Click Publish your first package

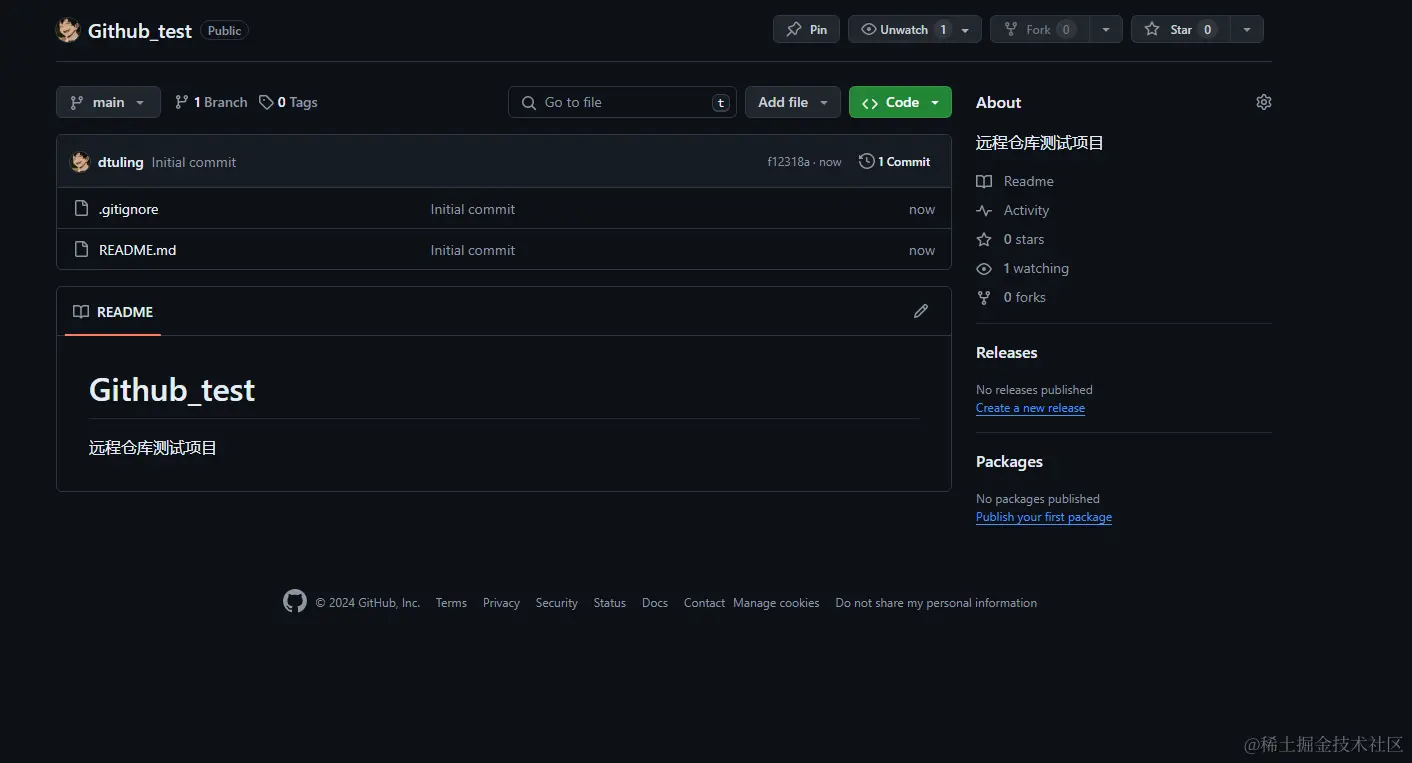coord(1044,517)
